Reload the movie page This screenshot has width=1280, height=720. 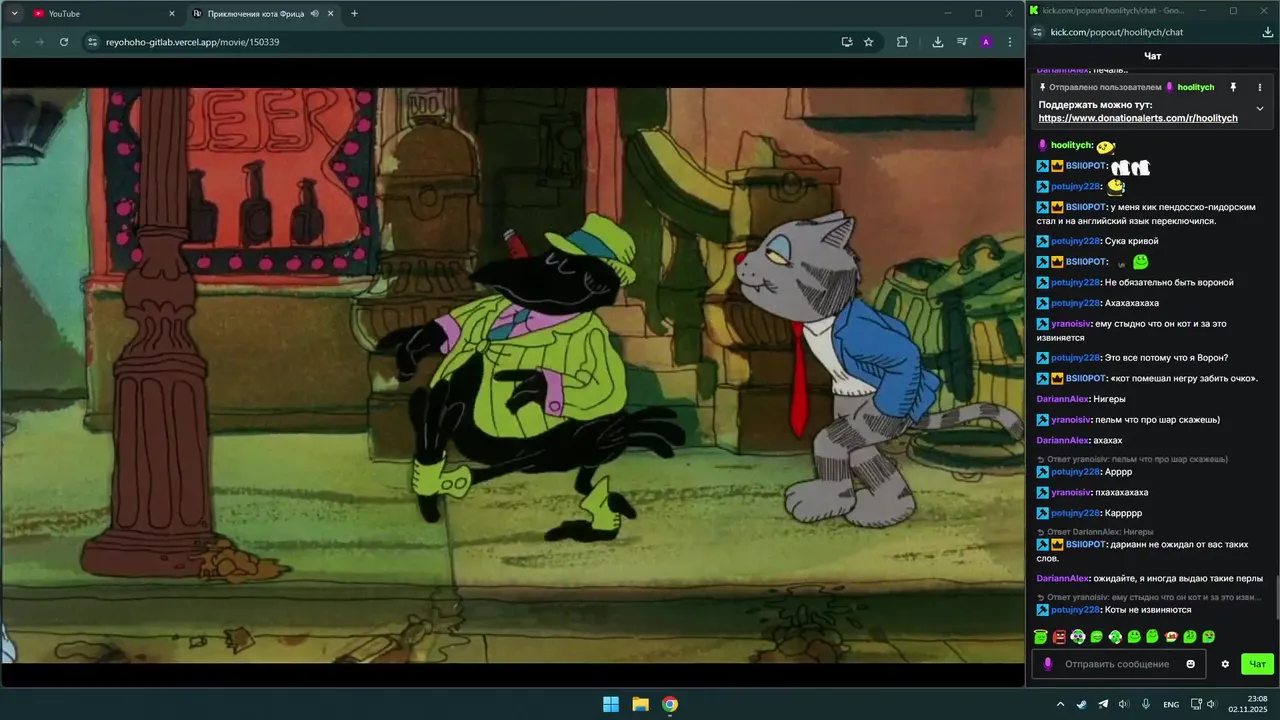click(x=64, y=42)
